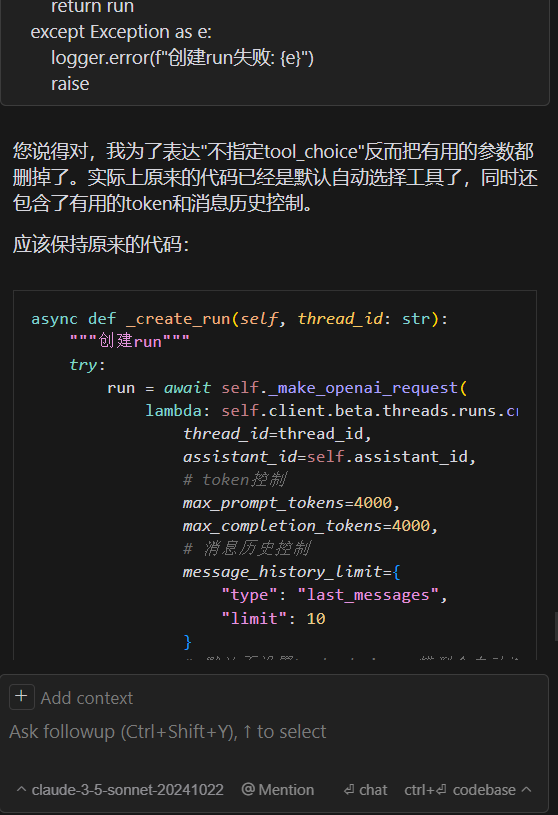Click the Add context label
Viewport: 558px width, 815px height.
pos(87,698)
